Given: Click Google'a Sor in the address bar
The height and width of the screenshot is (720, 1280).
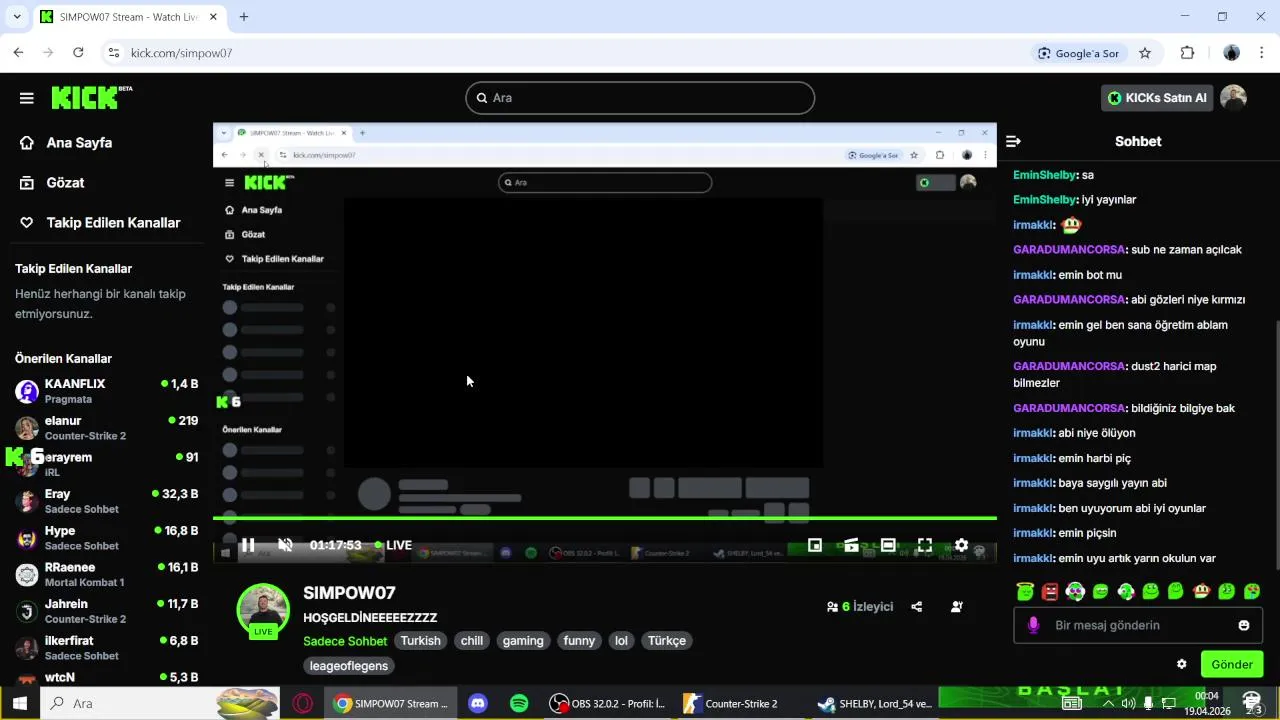Looking at the screenshot, I should (x=1078, y=53).
